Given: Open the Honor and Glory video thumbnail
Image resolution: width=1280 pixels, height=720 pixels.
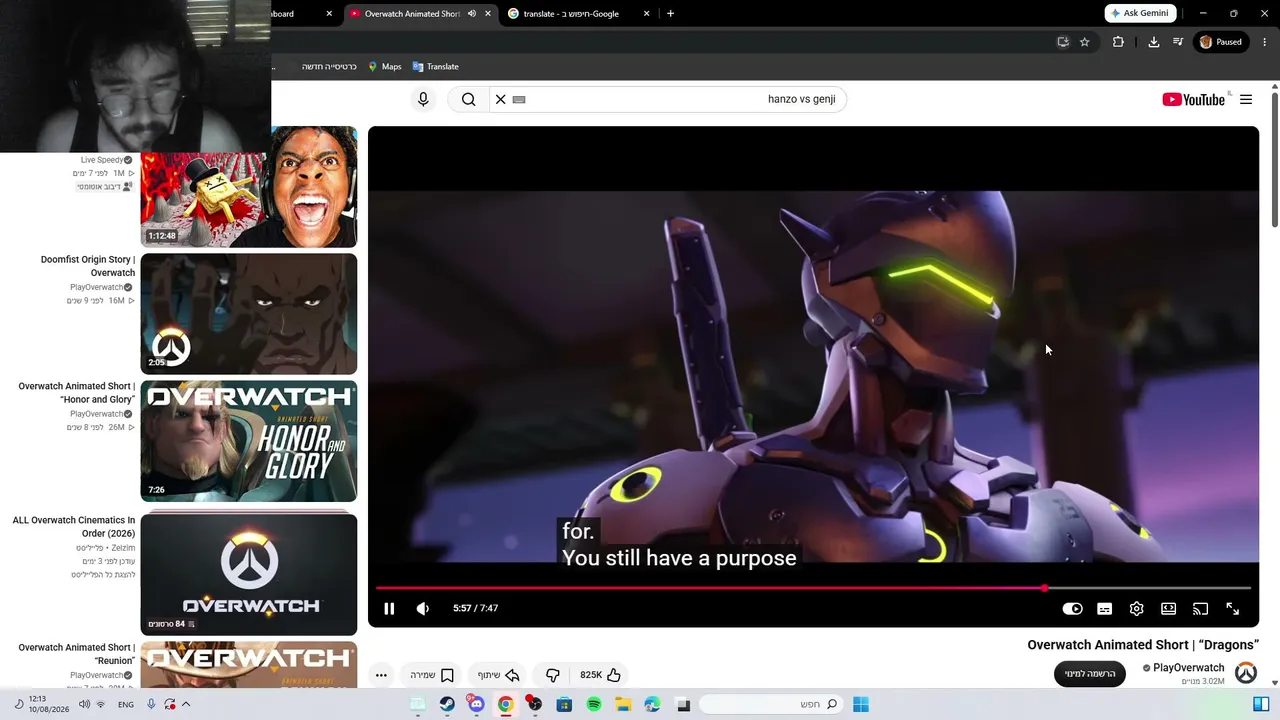Looking at the screenshot, I should (249, 441).
